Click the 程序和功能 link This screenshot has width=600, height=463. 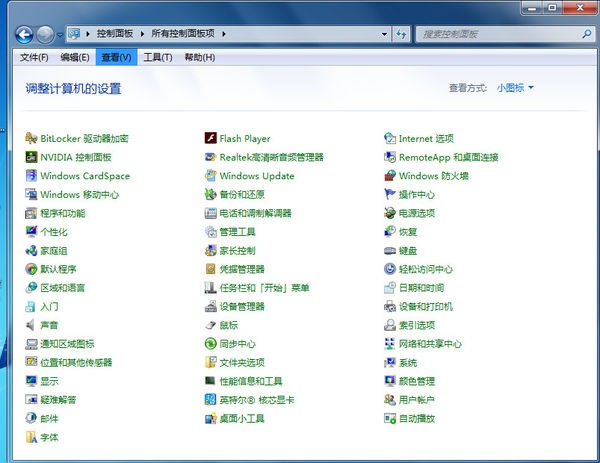click(x=62, y=213)
